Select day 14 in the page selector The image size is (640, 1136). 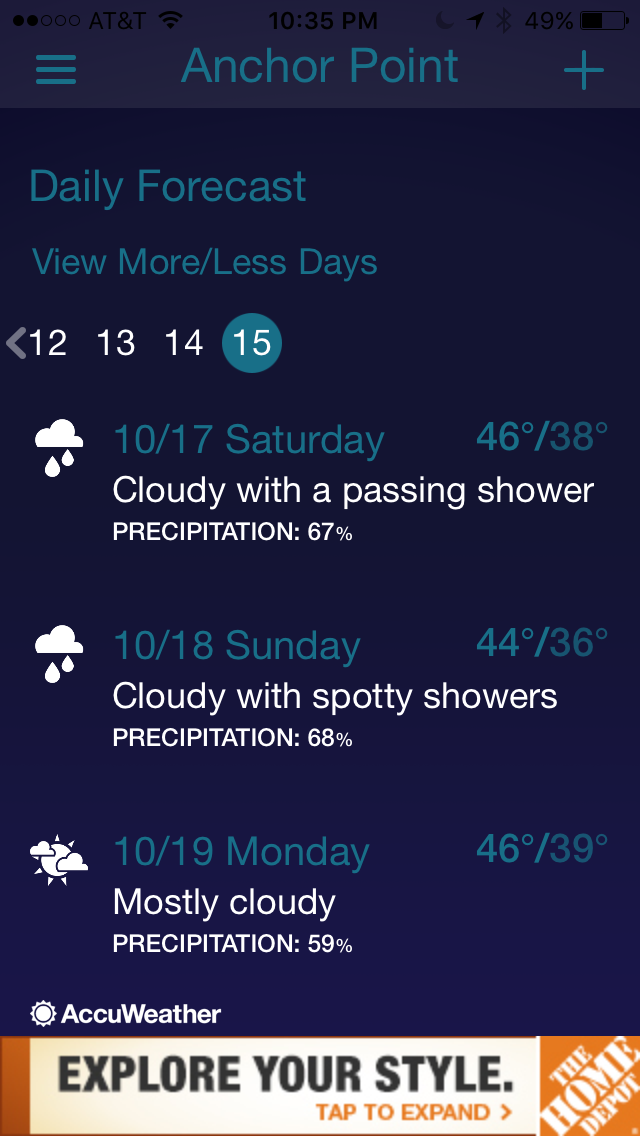pyautogui.click(x=184, y=343)
